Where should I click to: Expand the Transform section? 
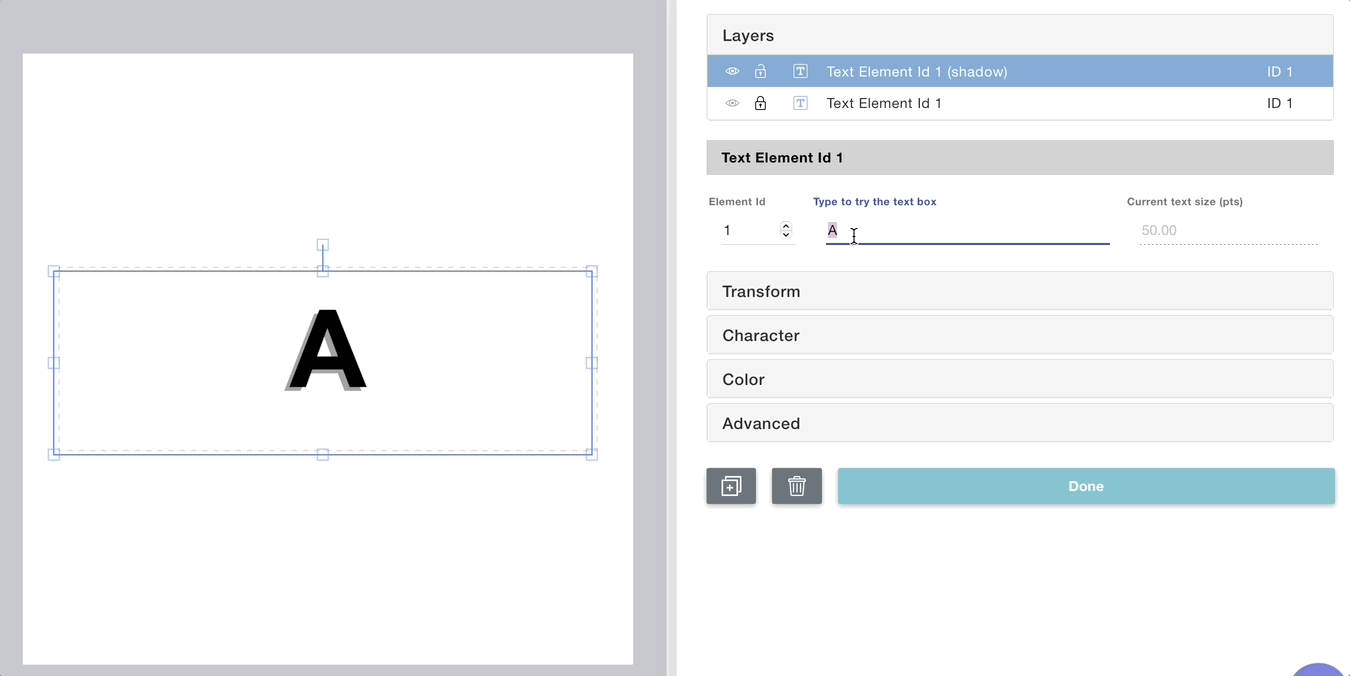[1019, 291]
